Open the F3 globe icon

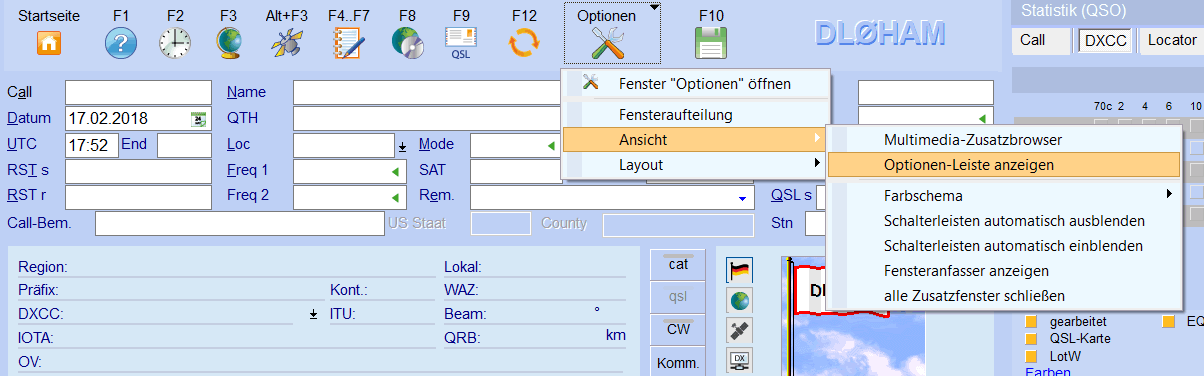pyautogui.click(x=229, y=43)
